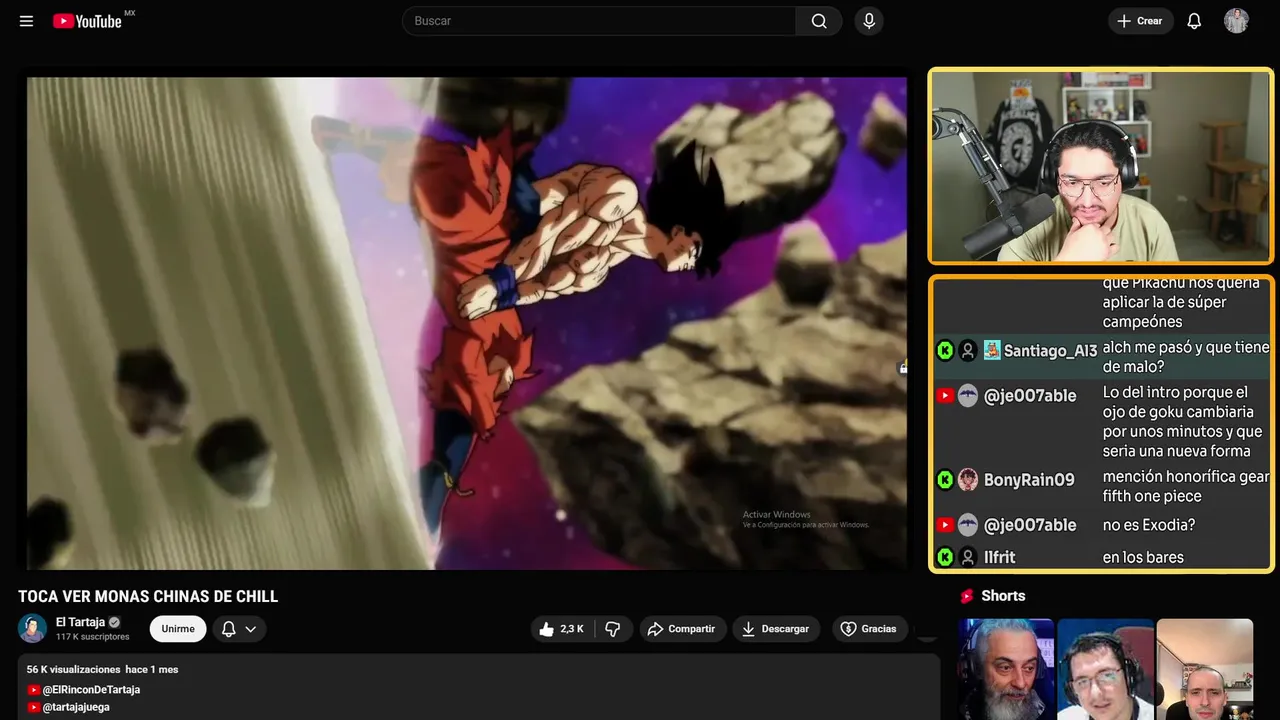Click BonyRain09 username in chat overlay

pyautogui.click(x=1029, y=480)
